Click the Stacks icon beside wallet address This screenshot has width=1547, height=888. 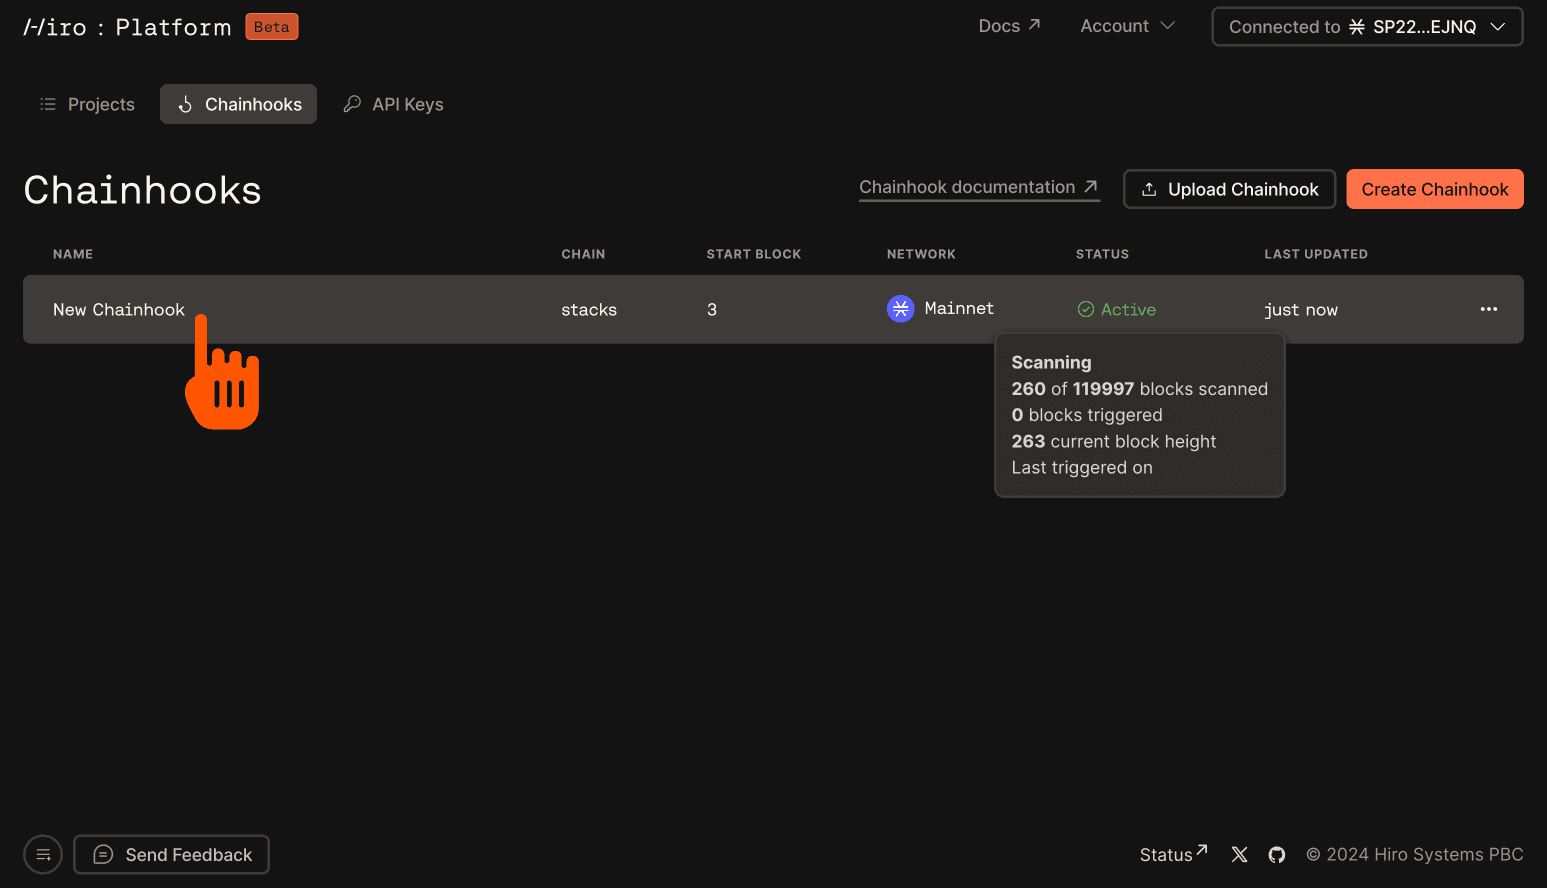[x=1357, y=27]
